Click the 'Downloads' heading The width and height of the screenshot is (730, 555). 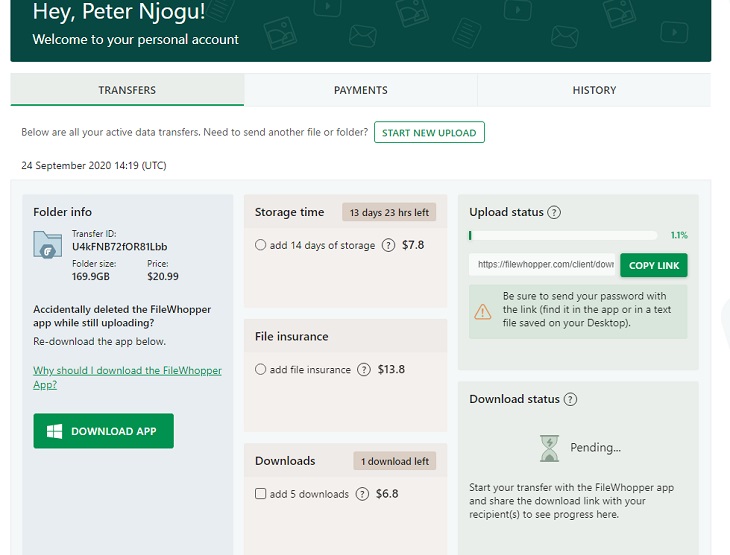click(285, 460)
